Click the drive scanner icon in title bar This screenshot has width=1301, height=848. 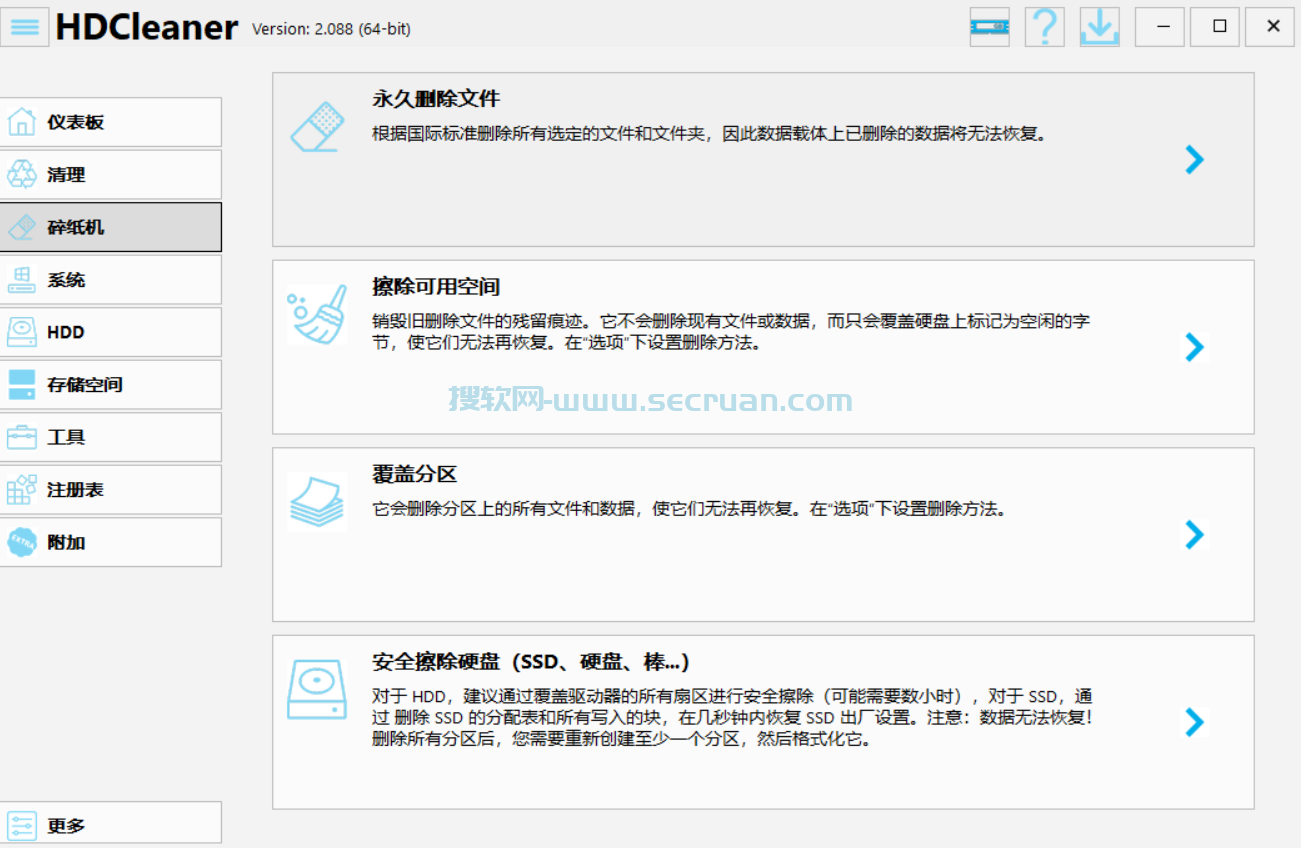pyautogui.click(x=990, y=27)
